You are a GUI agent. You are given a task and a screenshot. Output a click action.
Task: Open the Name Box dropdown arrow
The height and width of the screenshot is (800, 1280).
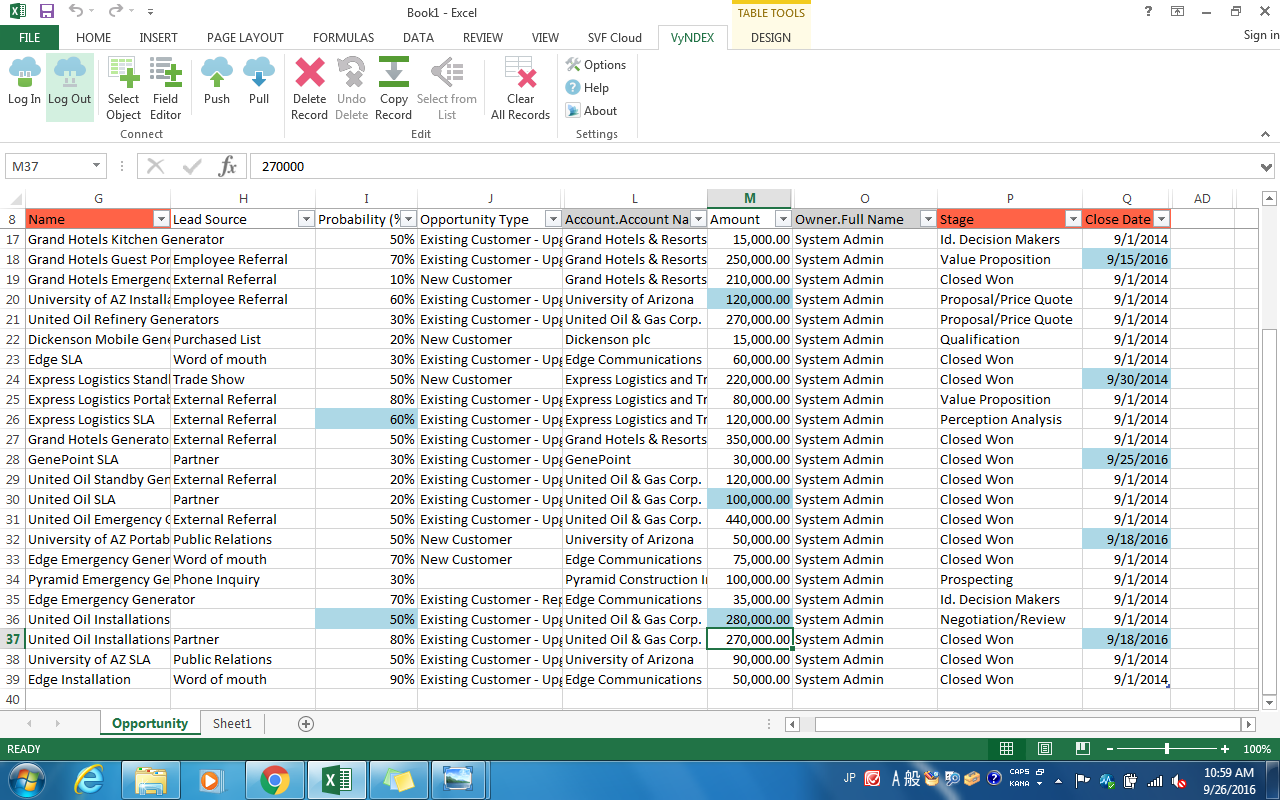tap(97, 167)
